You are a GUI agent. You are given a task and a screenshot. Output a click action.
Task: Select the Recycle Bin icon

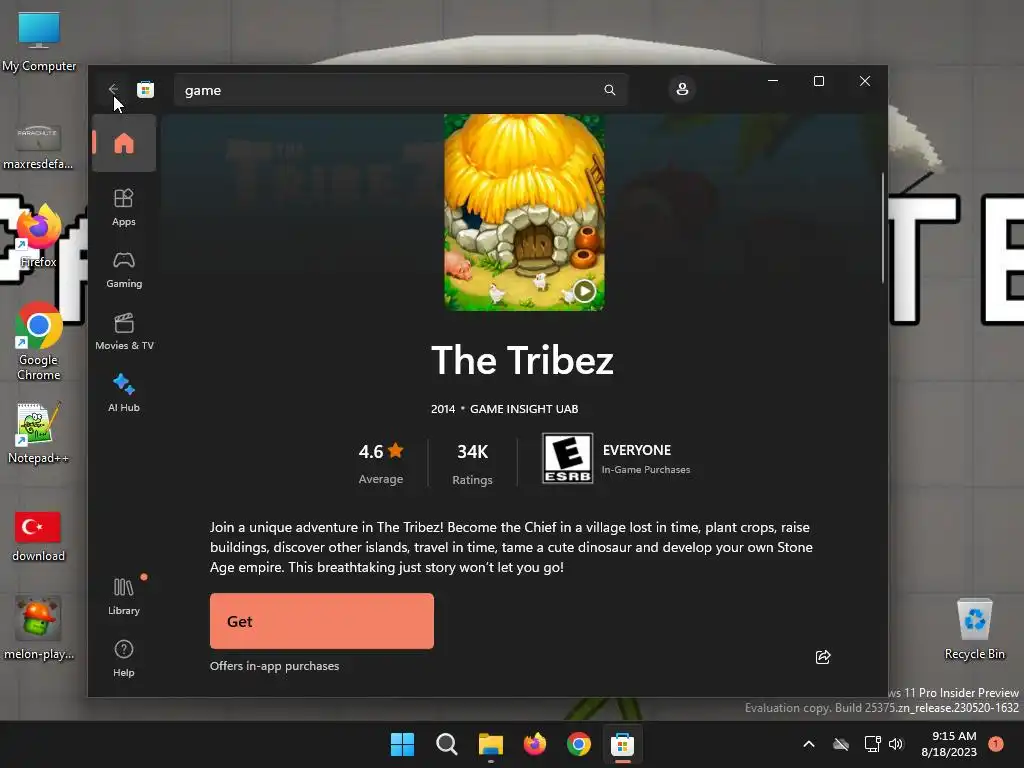(x=974, y=629)
